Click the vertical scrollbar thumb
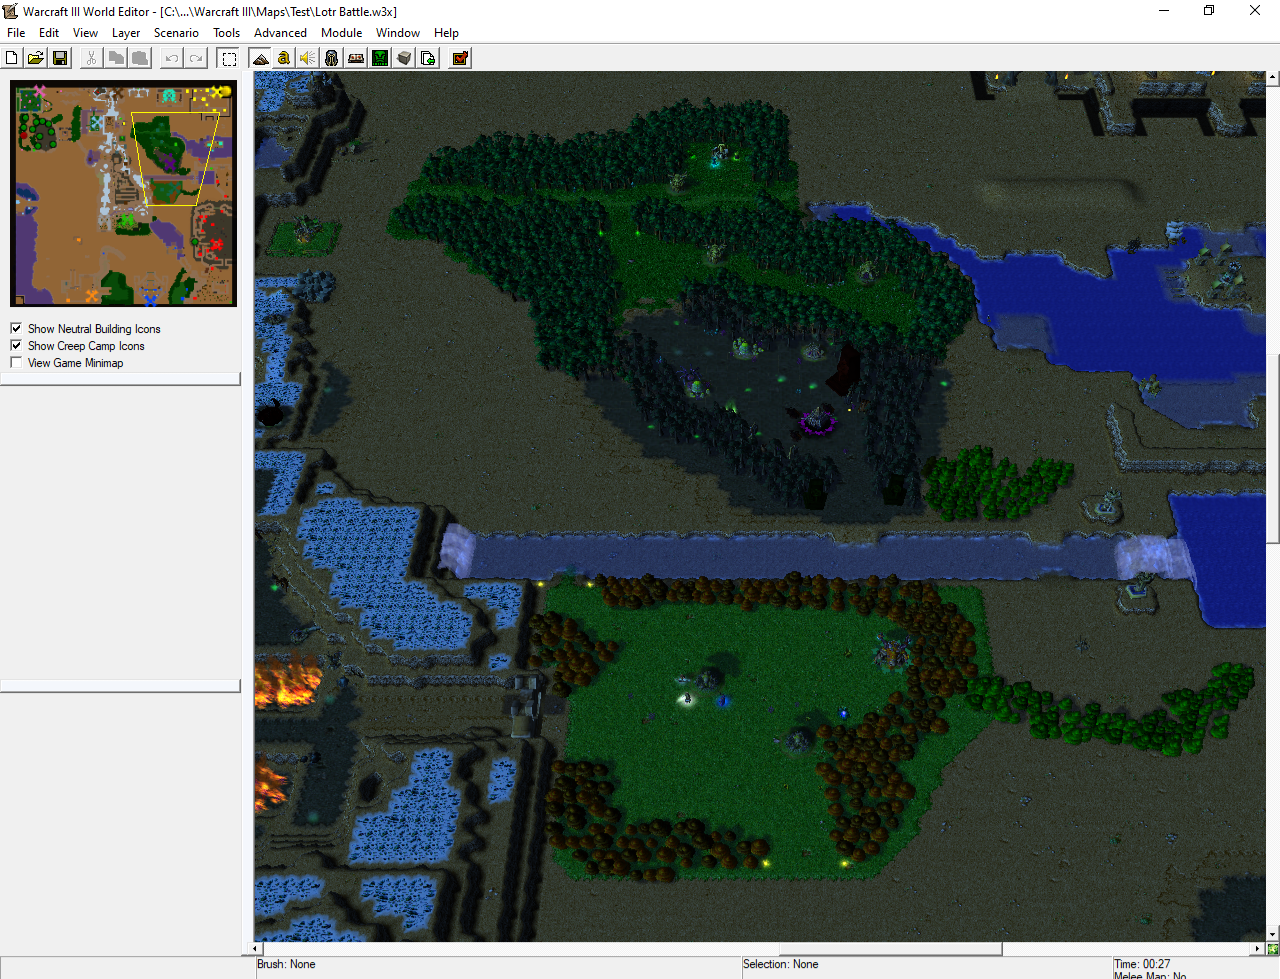The image size is (1280, 979). pyautogui.click(x=1272, y=449)
